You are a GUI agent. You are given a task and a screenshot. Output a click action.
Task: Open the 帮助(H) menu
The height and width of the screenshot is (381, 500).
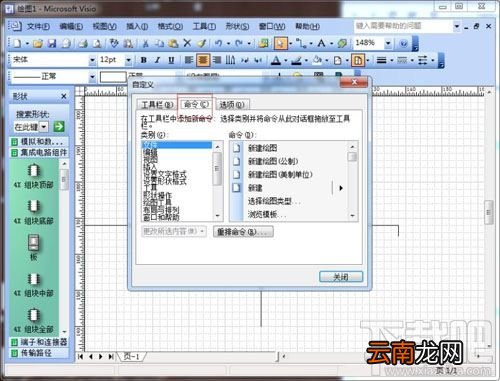point(307,26)
